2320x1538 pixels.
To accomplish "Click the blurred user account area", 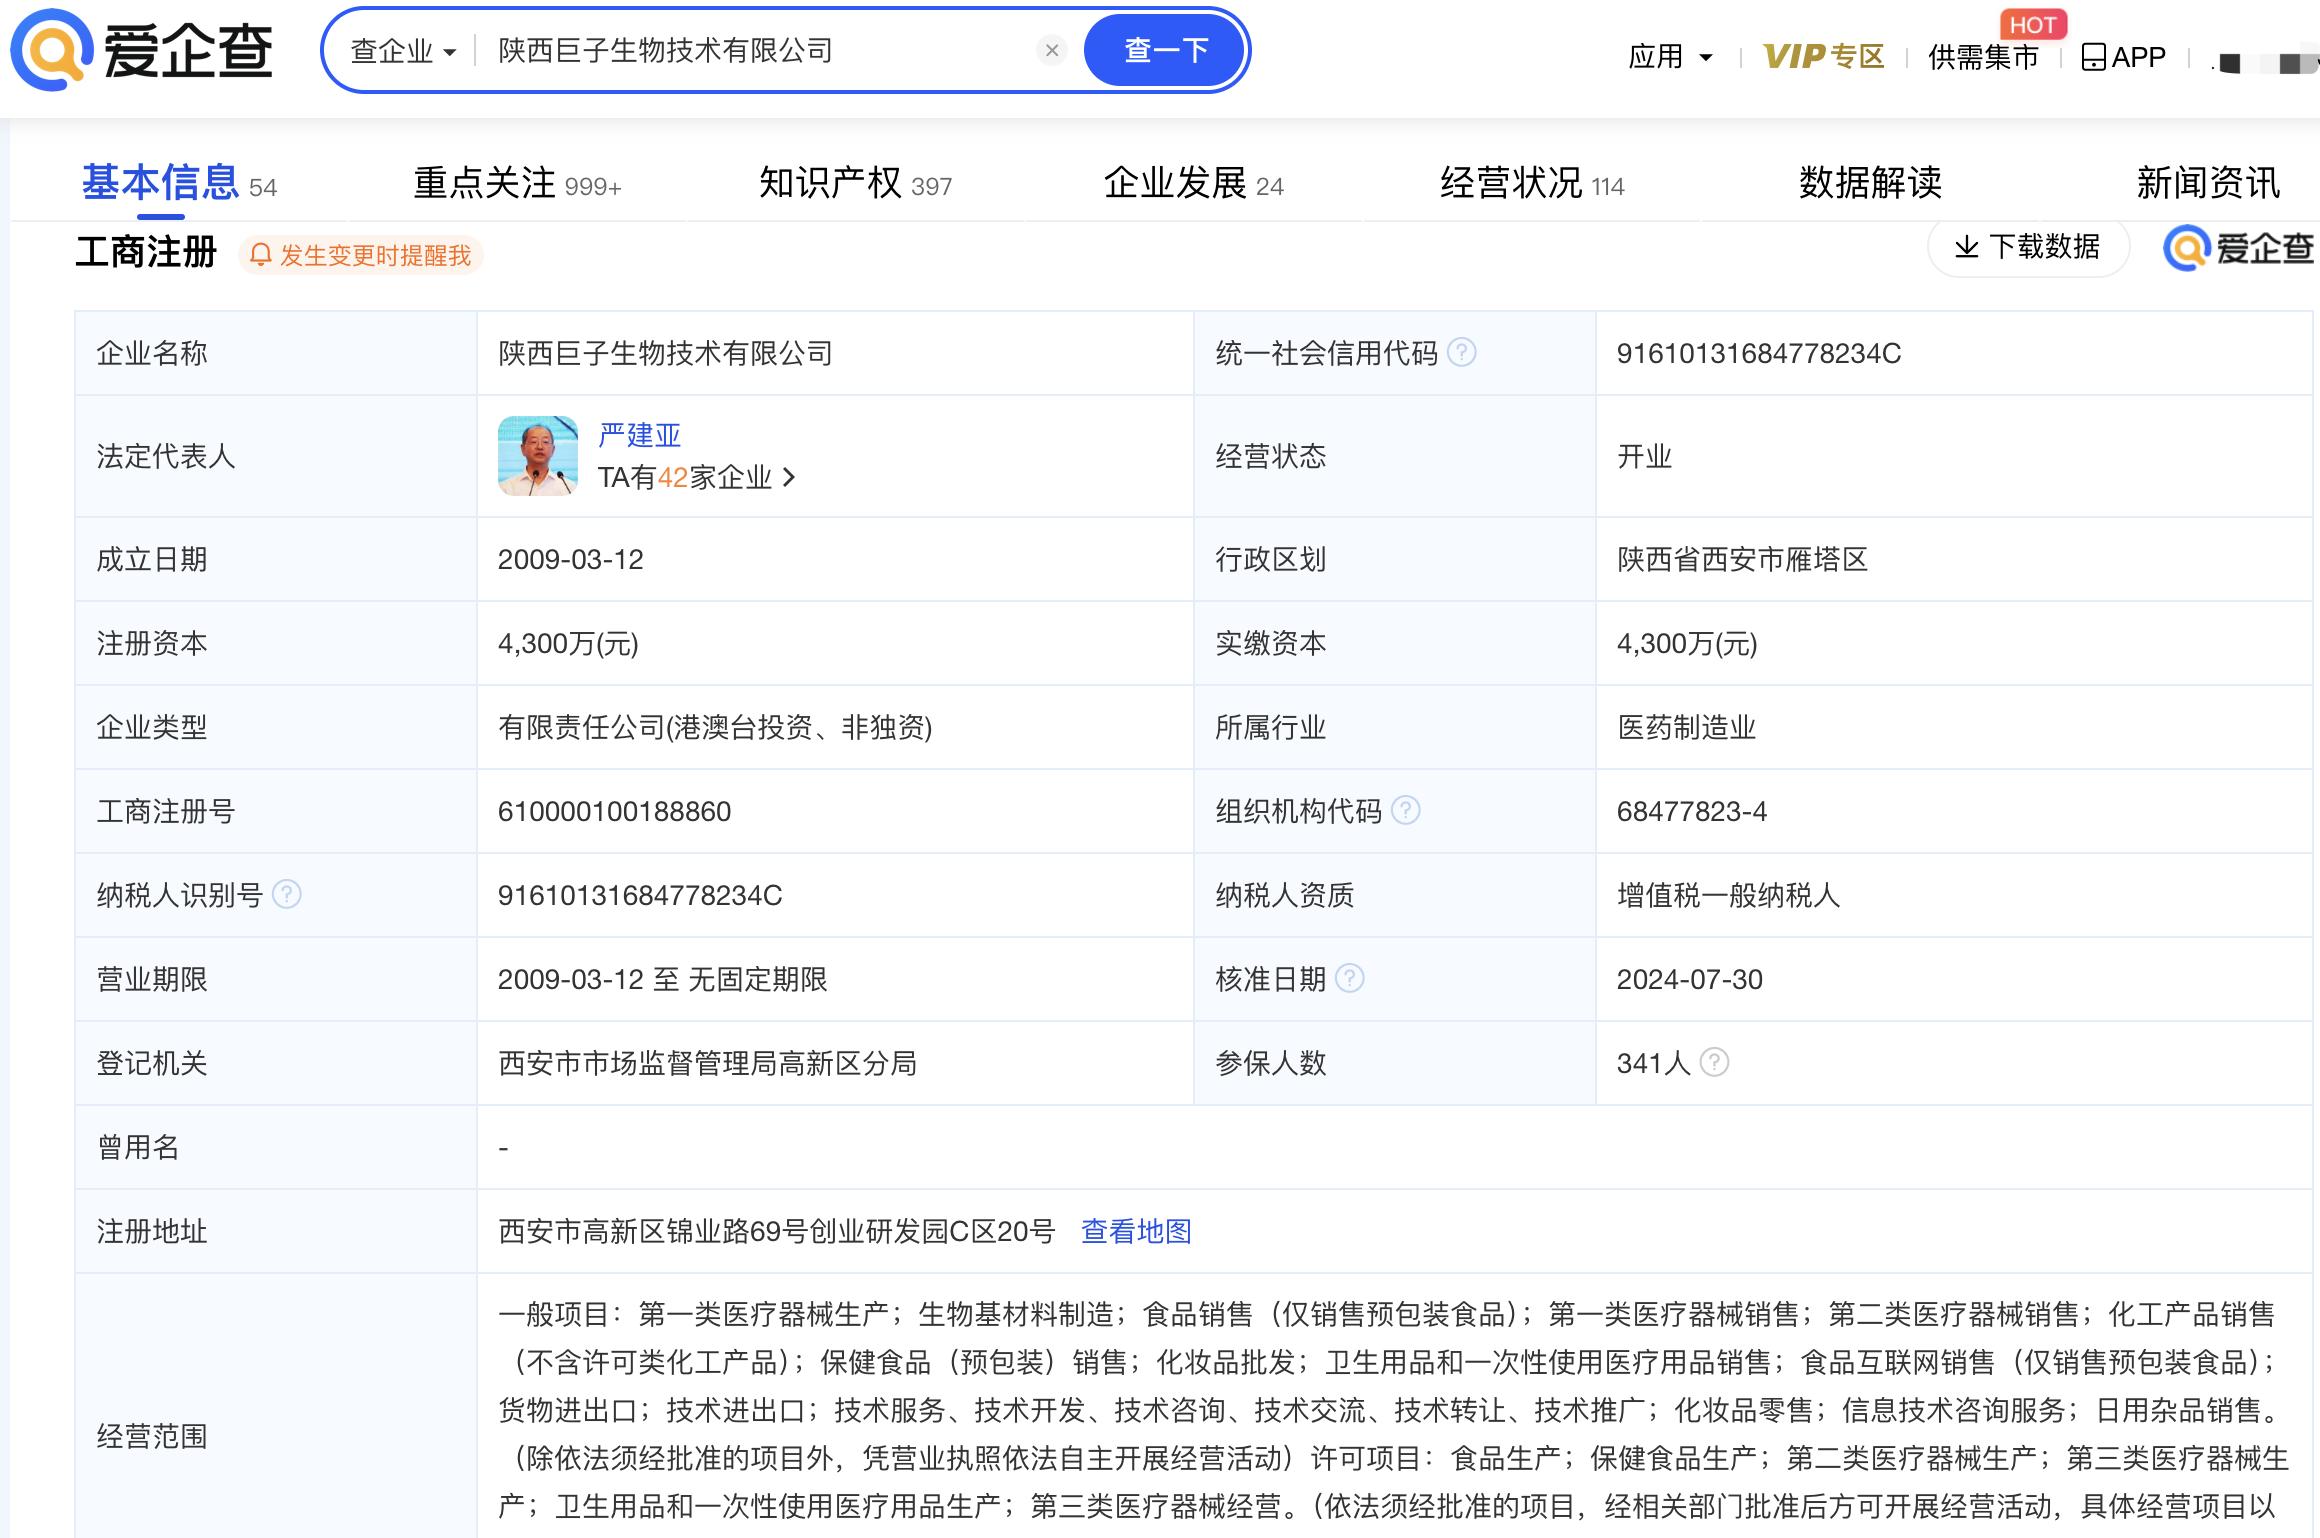I will (x=2266, y=63).
